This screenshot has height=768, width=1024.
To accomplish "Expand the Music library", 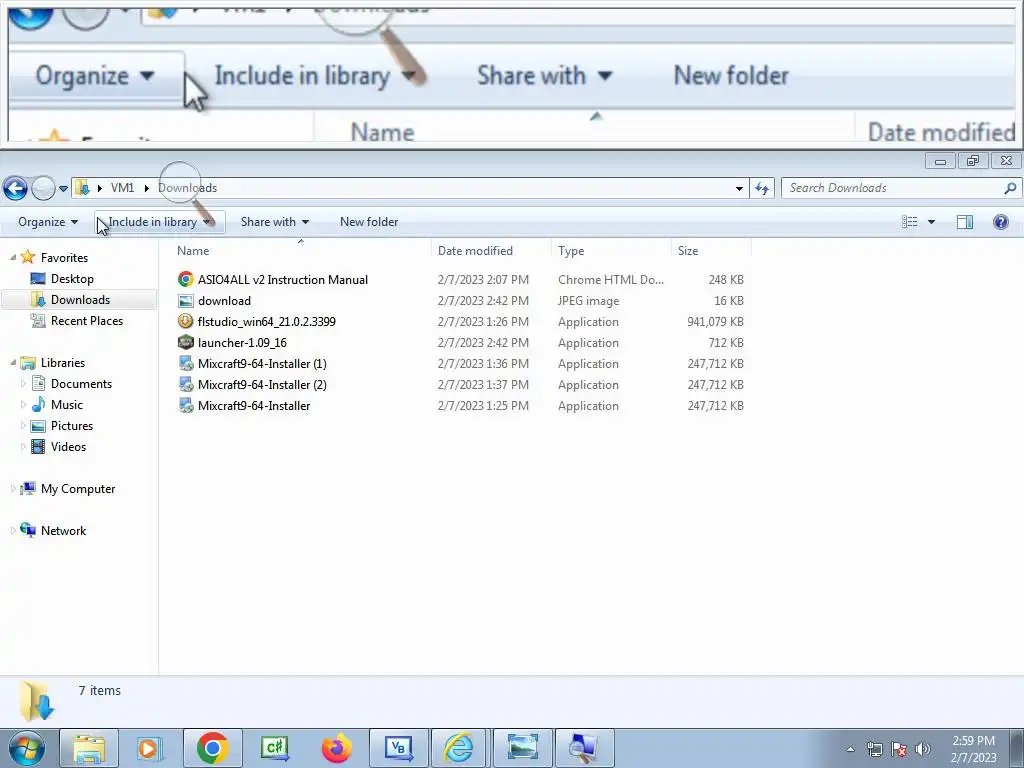I will [x=24, y=404].
